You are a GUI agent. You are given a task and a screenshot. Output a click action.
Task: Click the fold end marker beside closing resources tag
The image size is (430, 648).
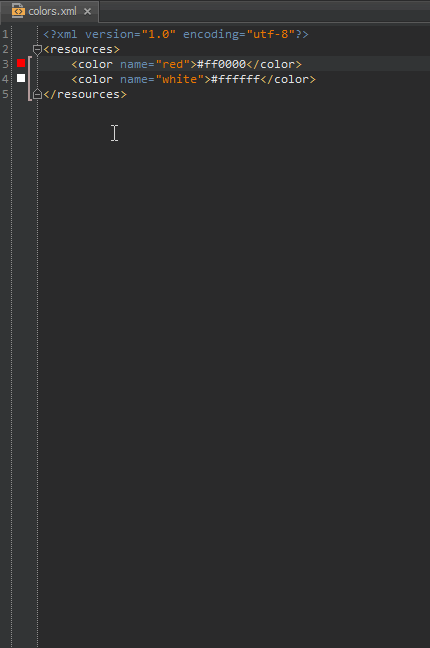point(37,94)
